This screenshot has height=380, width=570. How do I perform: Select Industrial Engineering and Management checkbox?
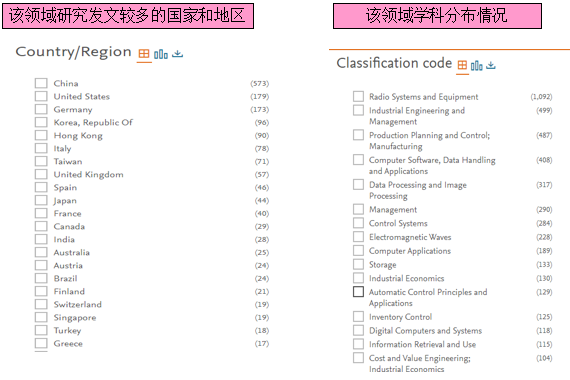(358, 110)
